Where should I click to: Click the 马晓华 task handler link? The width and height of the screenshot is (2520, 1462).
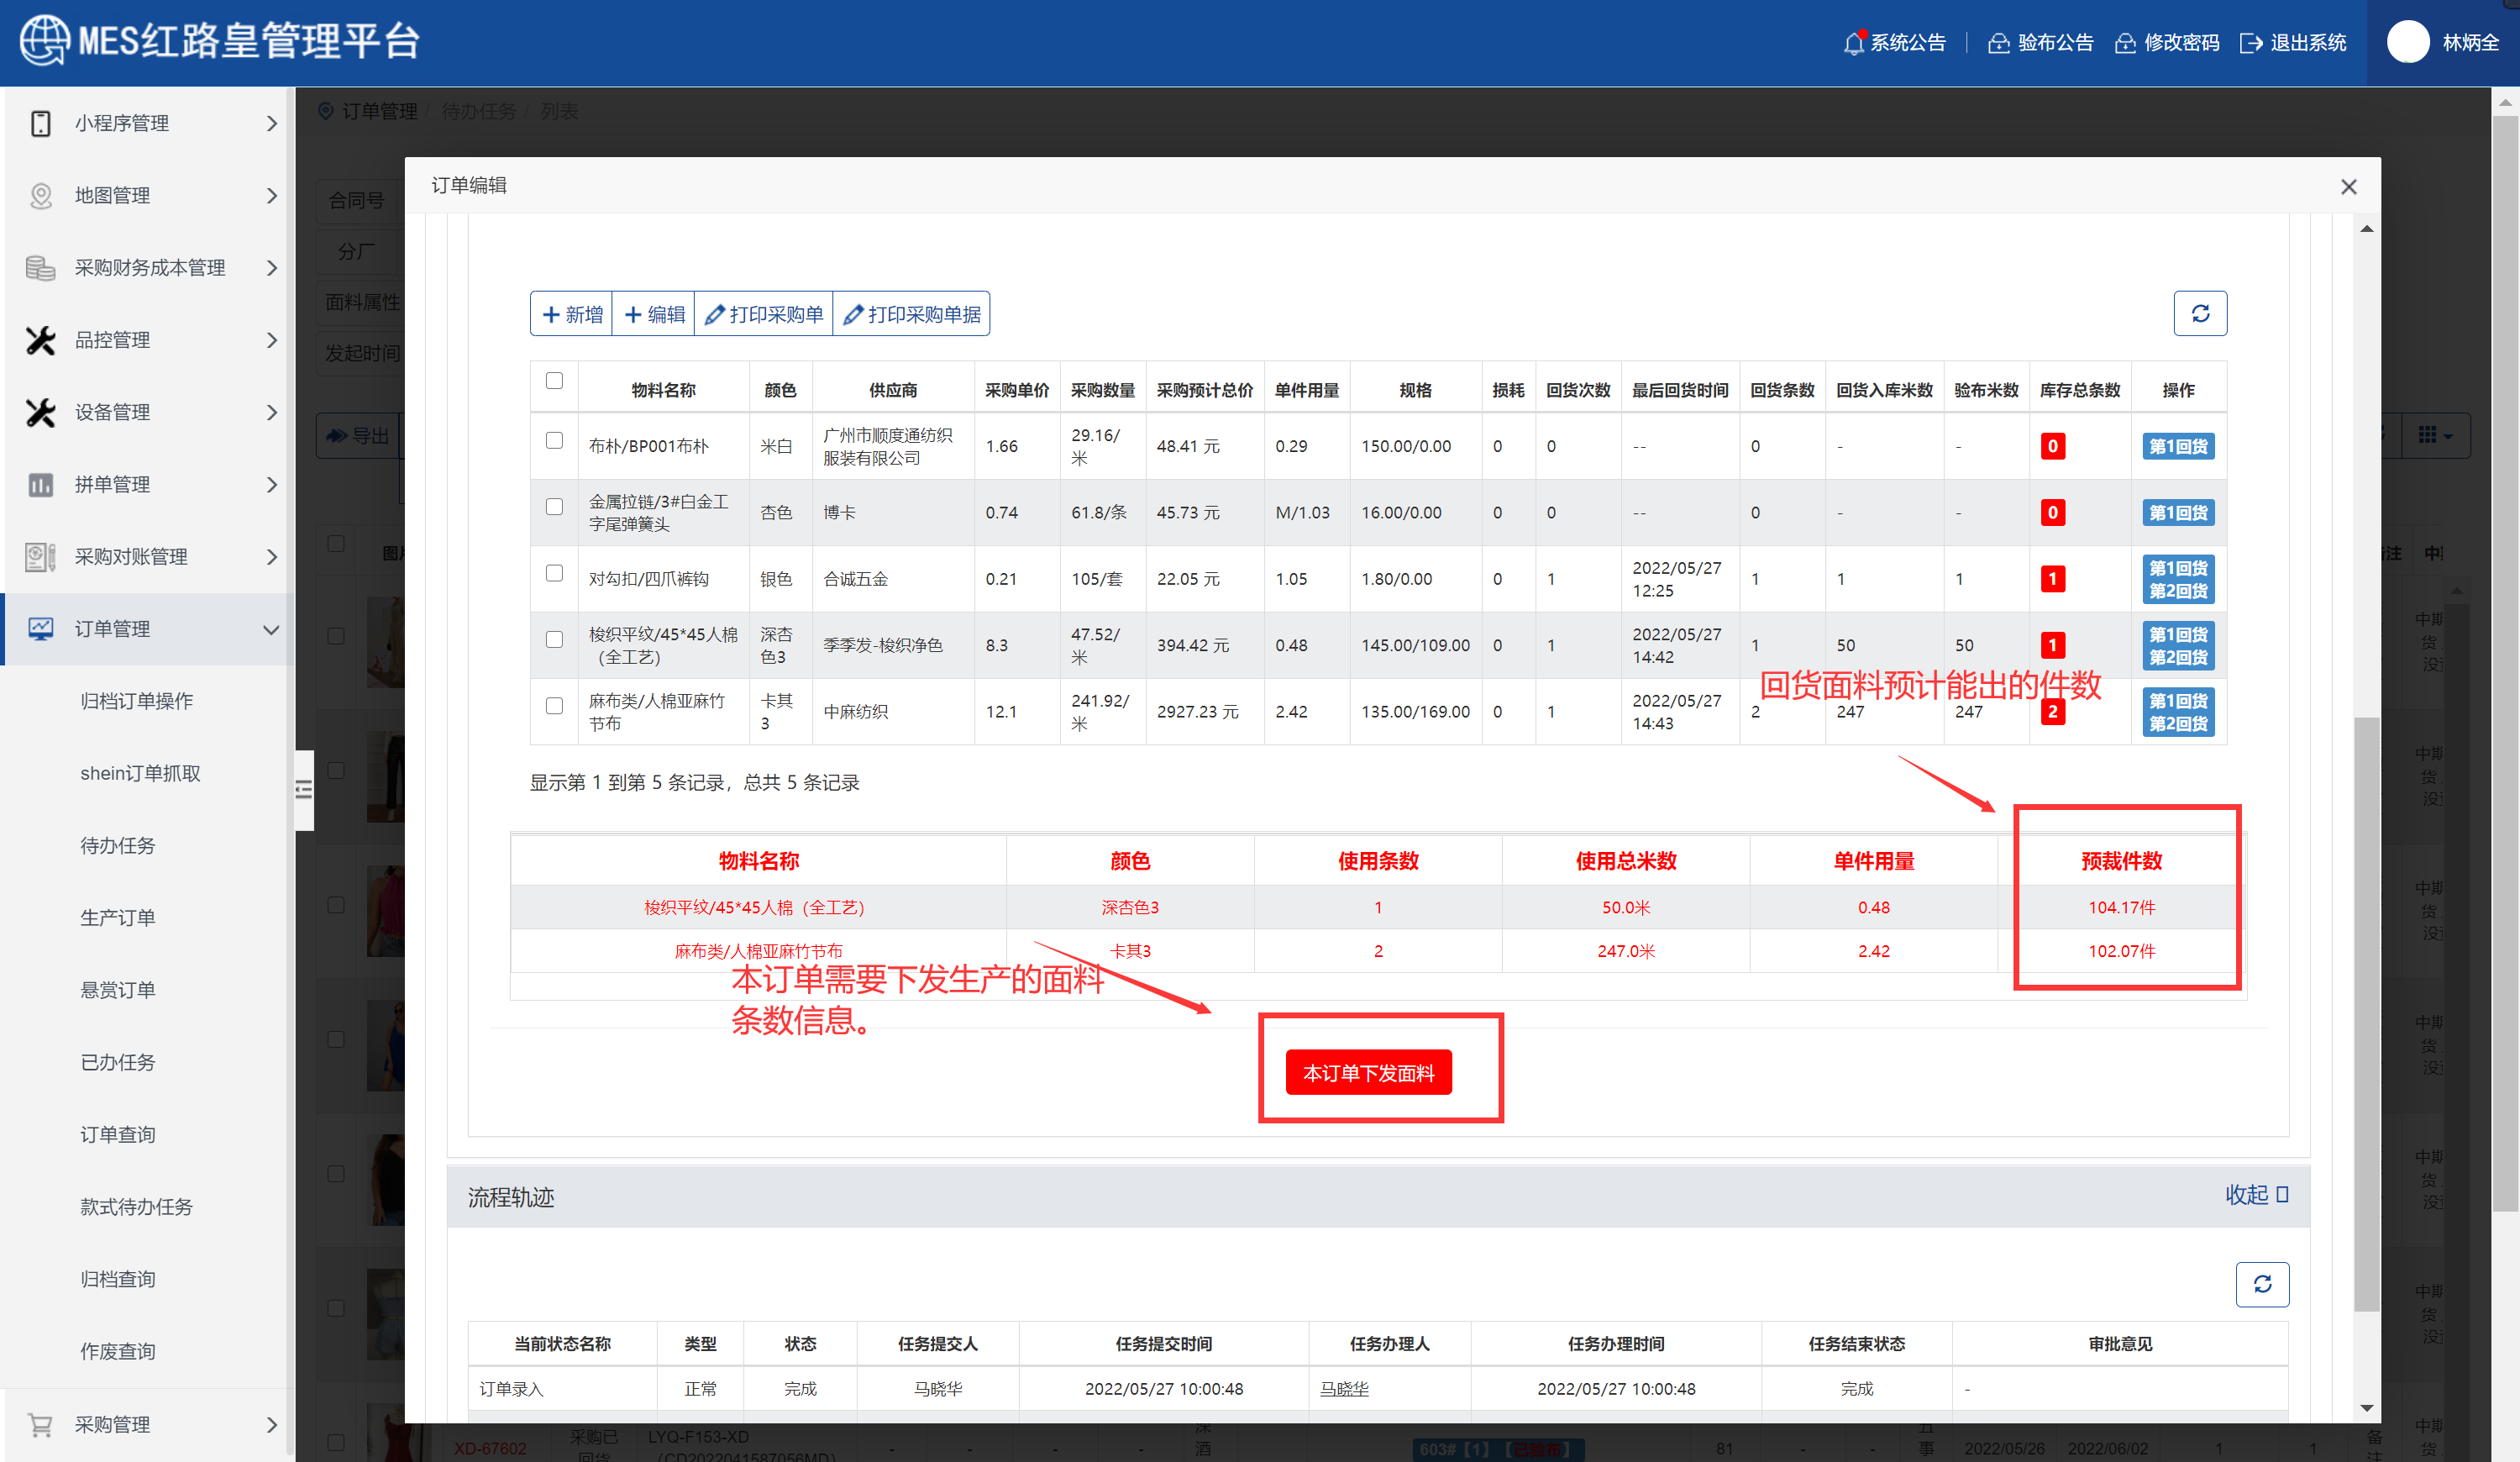click(x=1343, y=1389)
